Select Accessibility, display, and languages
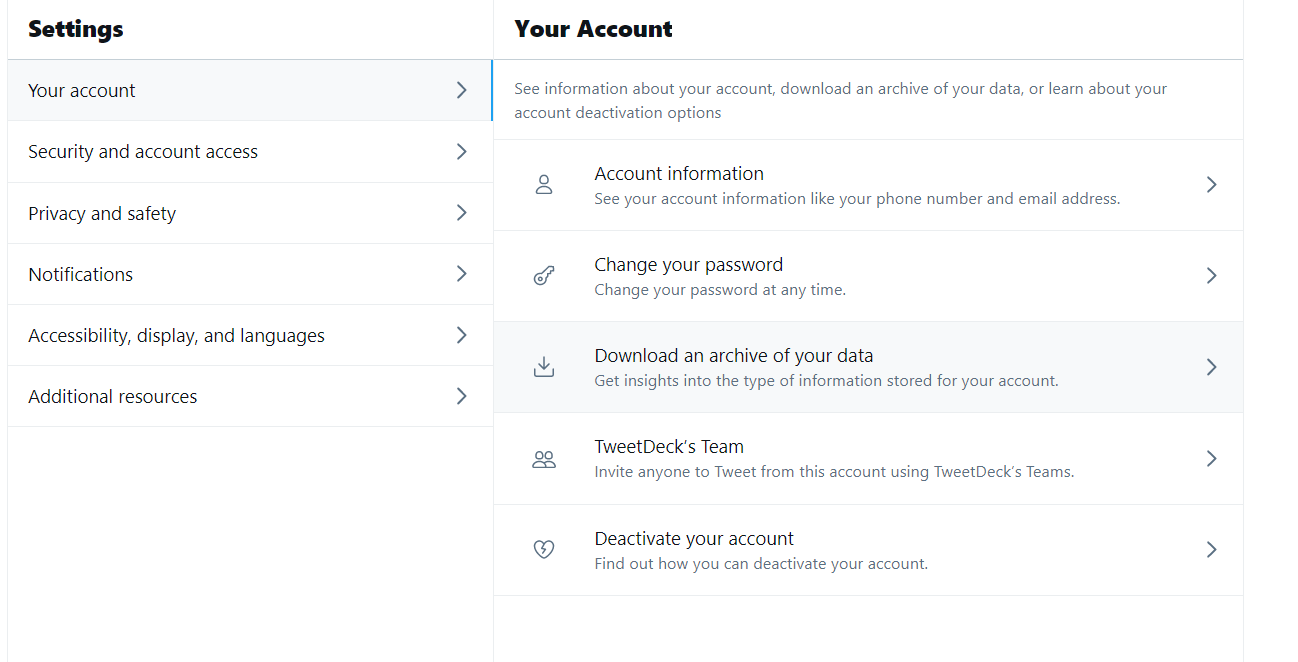This screenshot has height=662, width=1298. coord(250,335)
